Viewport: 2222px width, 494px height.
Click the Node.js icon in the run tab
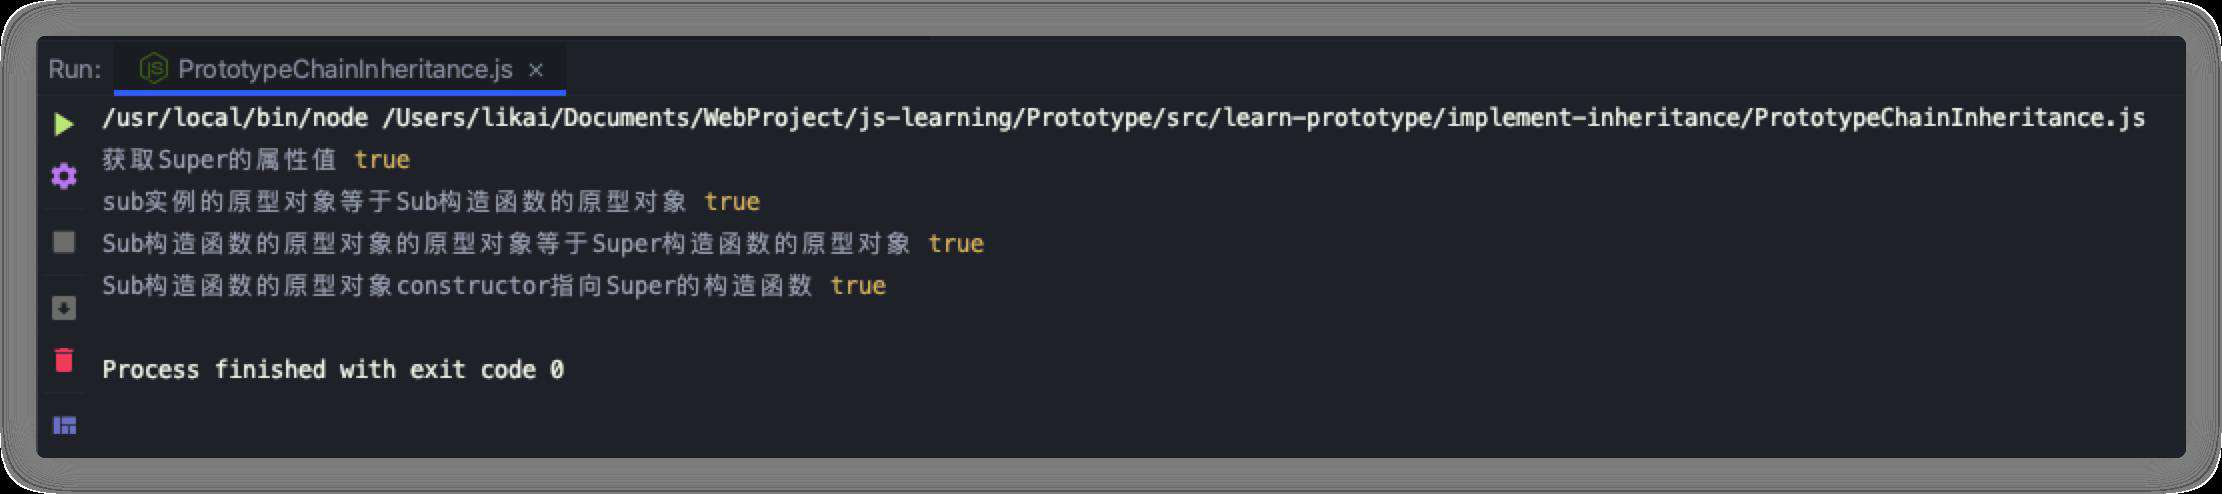pos(153,68)
